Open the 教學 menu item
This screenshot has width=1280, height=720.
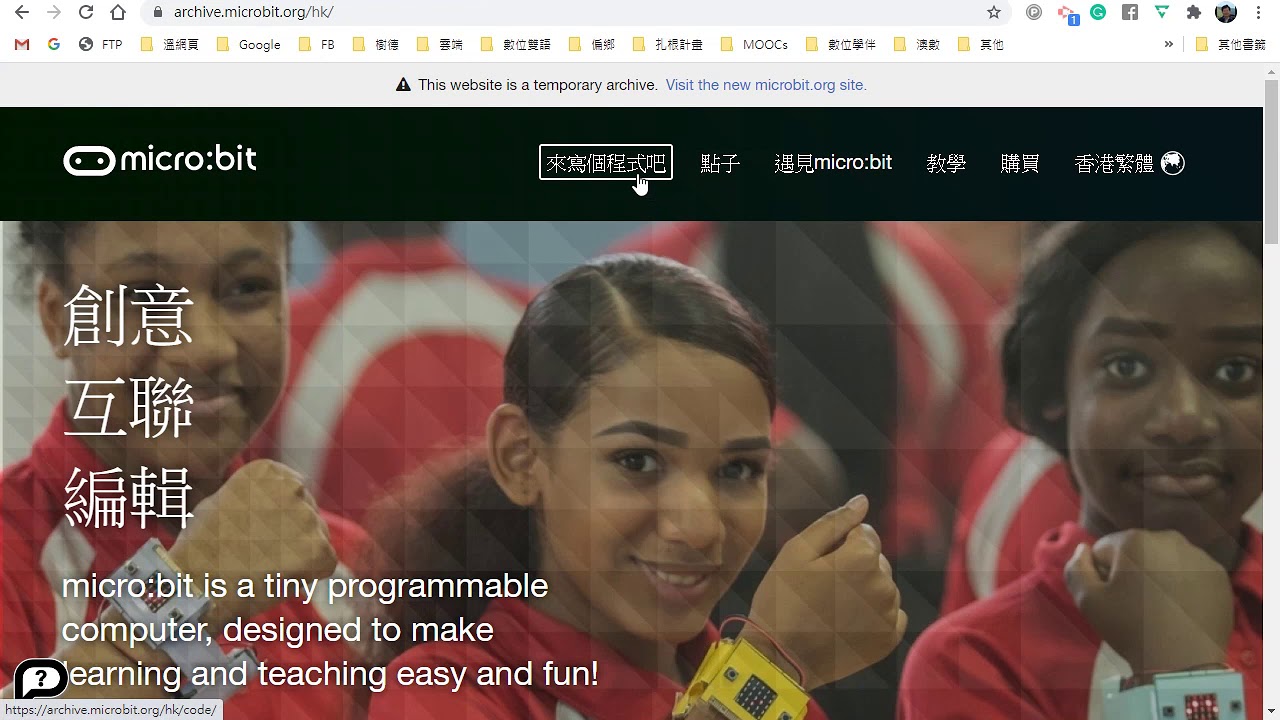(x=946, y=163)
